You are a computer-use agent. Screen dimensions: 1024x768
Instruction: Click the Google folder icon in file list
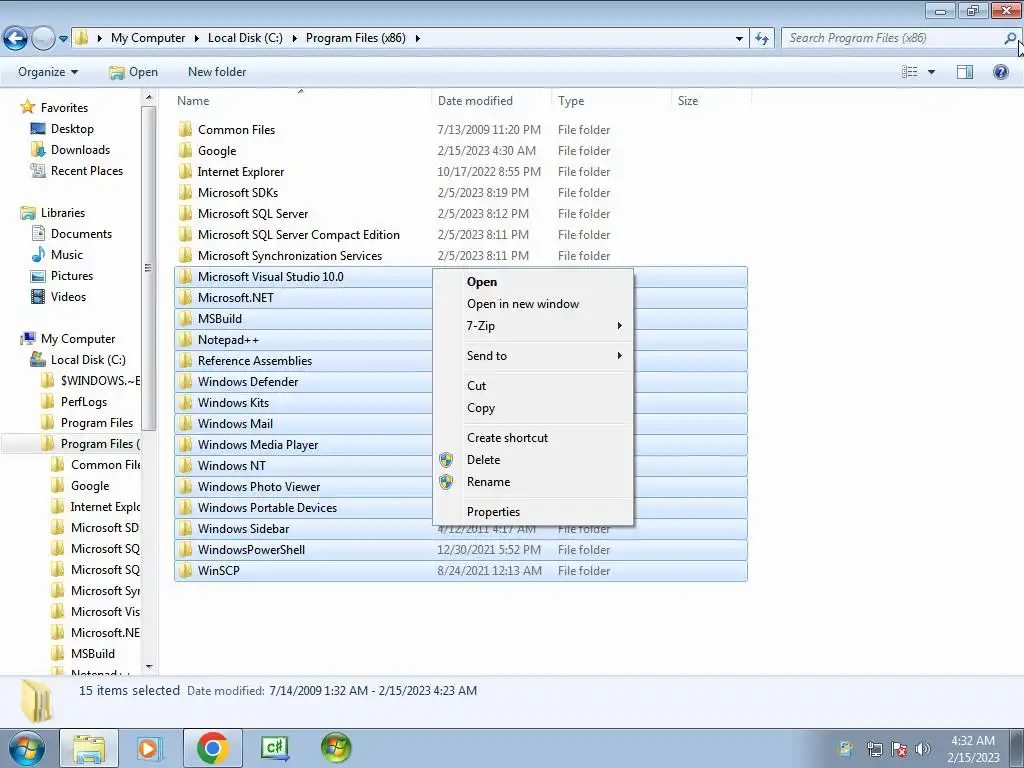point(186,150)
